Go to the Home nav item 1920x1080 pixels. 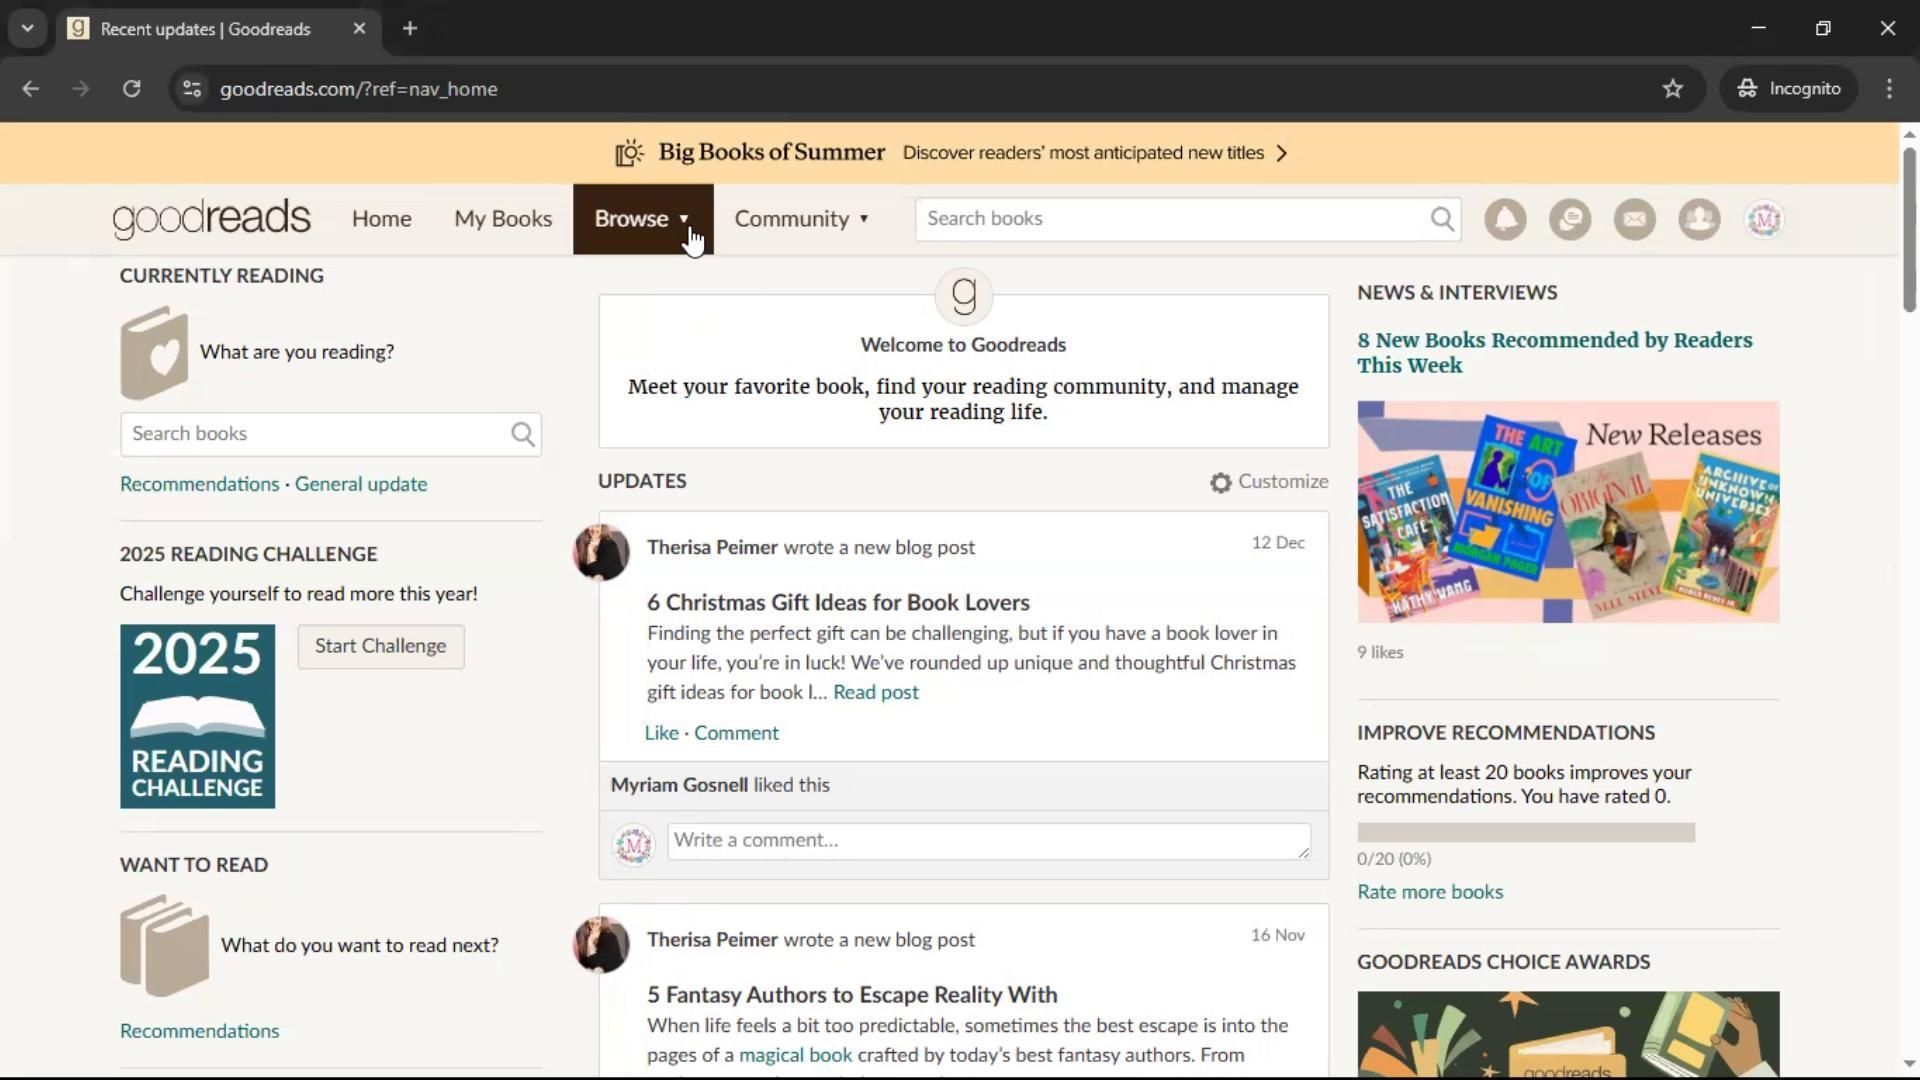click(381, 219)
